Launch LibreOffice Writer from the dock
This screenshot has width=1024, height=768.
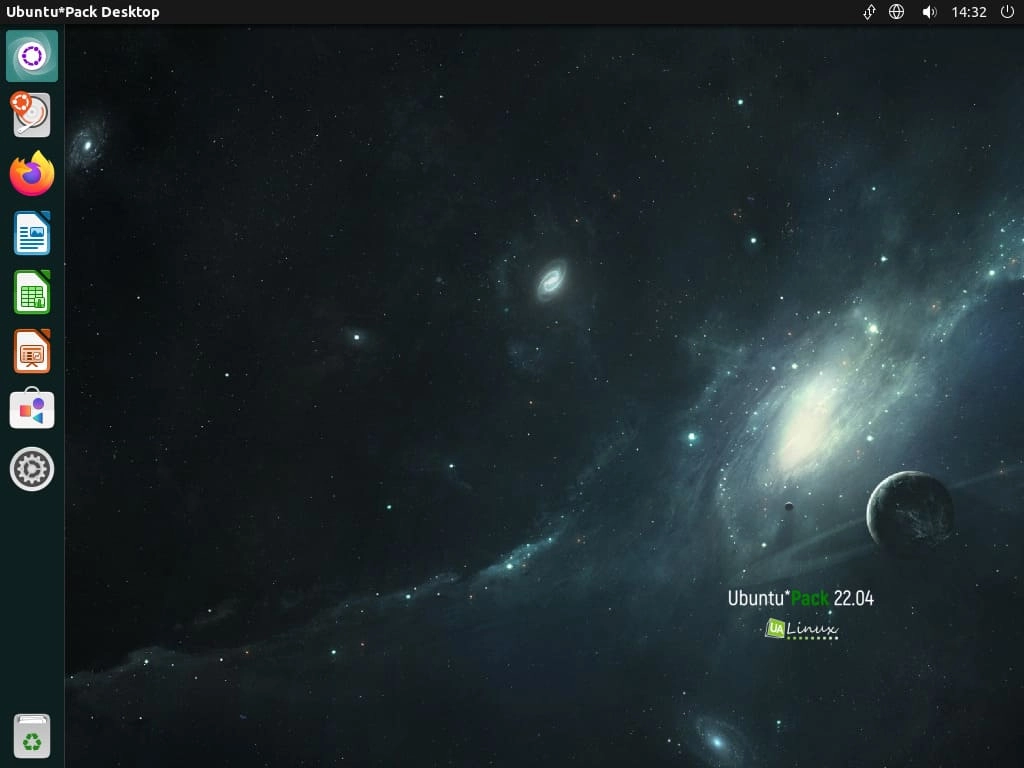[32, 232]
